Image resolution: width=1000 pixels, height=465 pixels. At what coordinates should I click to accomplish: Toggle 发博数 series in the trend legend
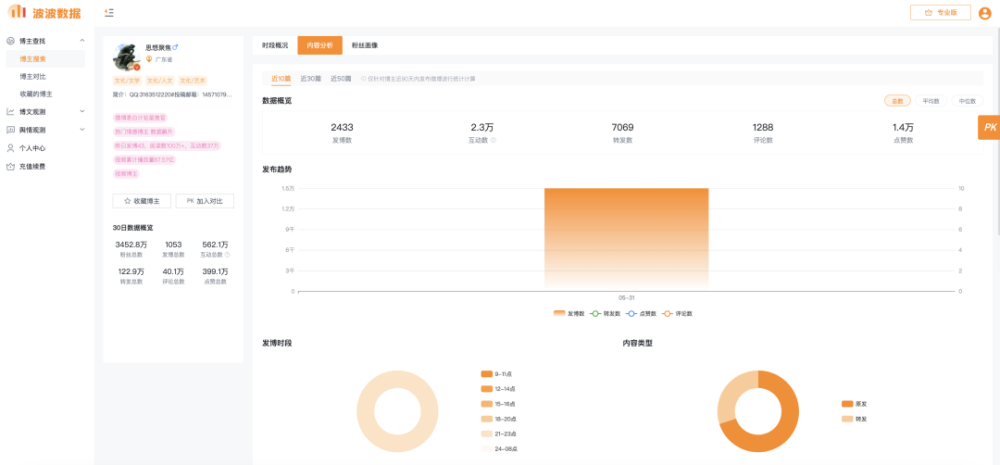pos(568,314)
